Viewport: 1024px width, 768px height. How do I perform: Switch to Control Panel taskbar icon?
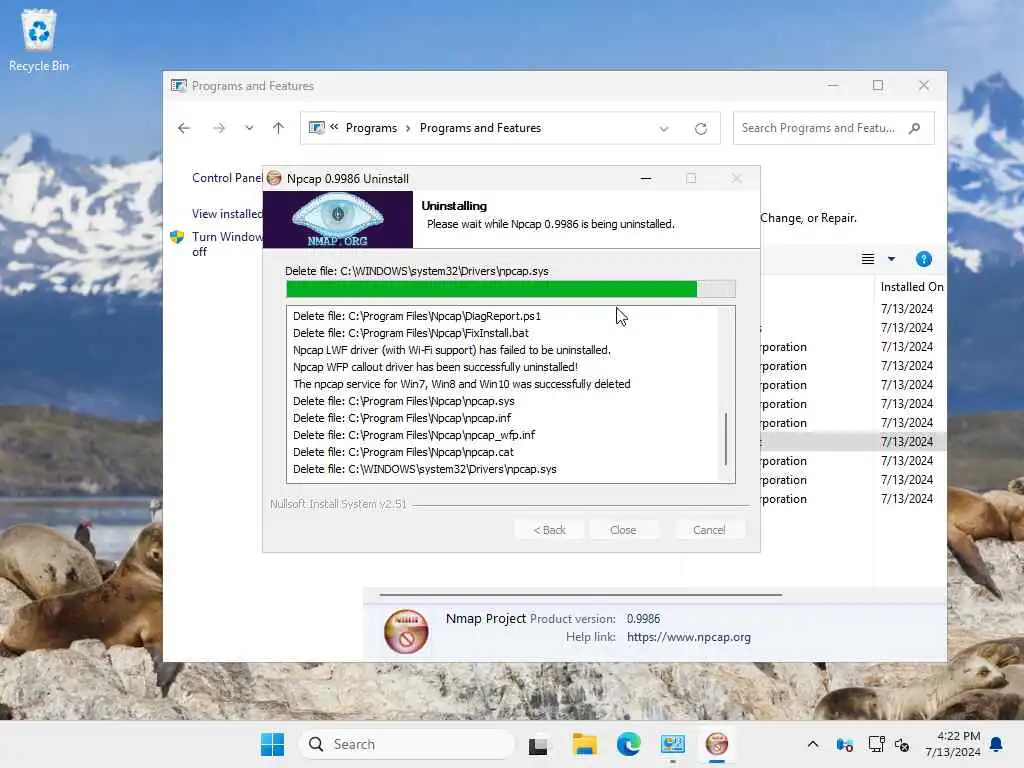tap(673, 744)
